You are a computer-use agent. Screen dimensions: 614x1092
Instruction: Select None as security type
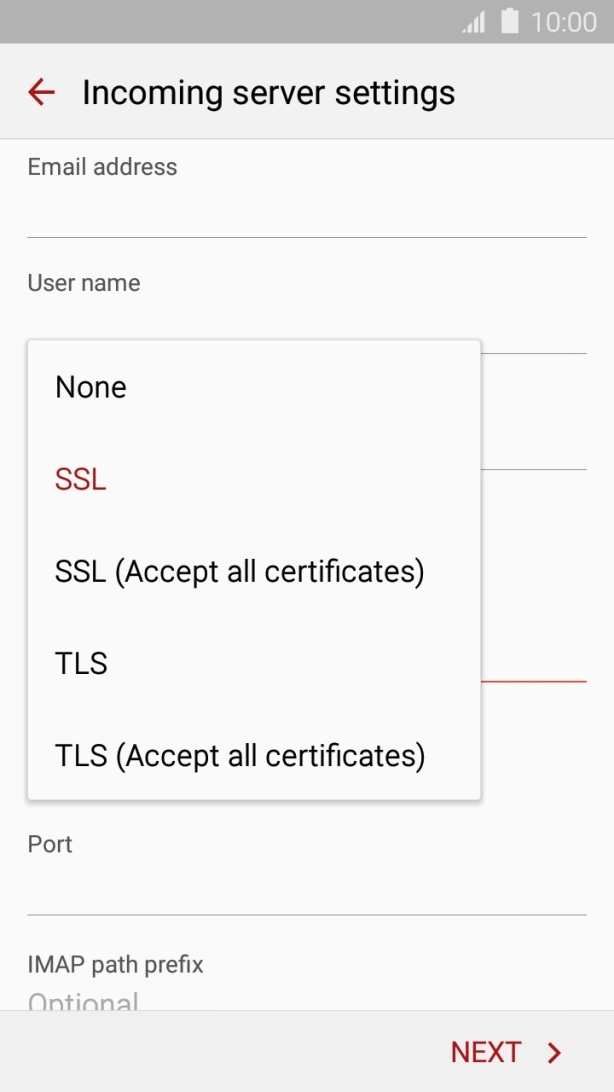tap(90, 387)
